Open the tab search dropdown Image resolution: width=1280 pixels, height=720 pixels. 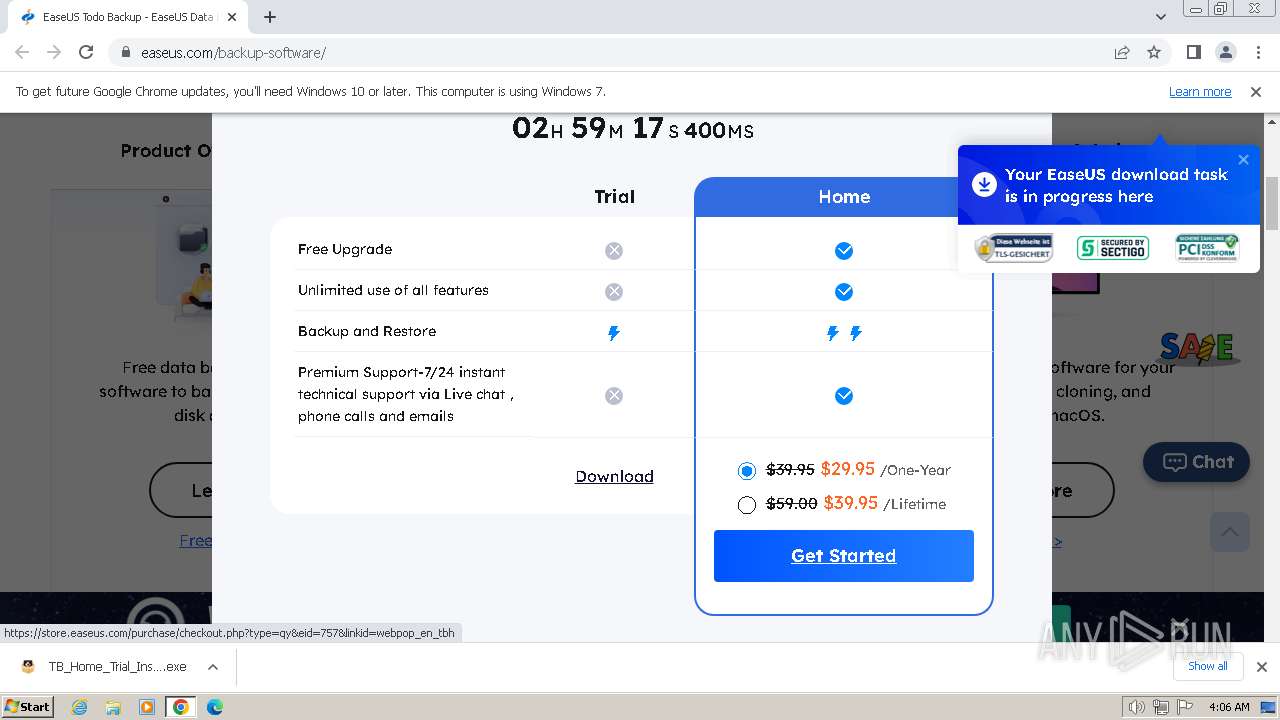point(1160,17)
